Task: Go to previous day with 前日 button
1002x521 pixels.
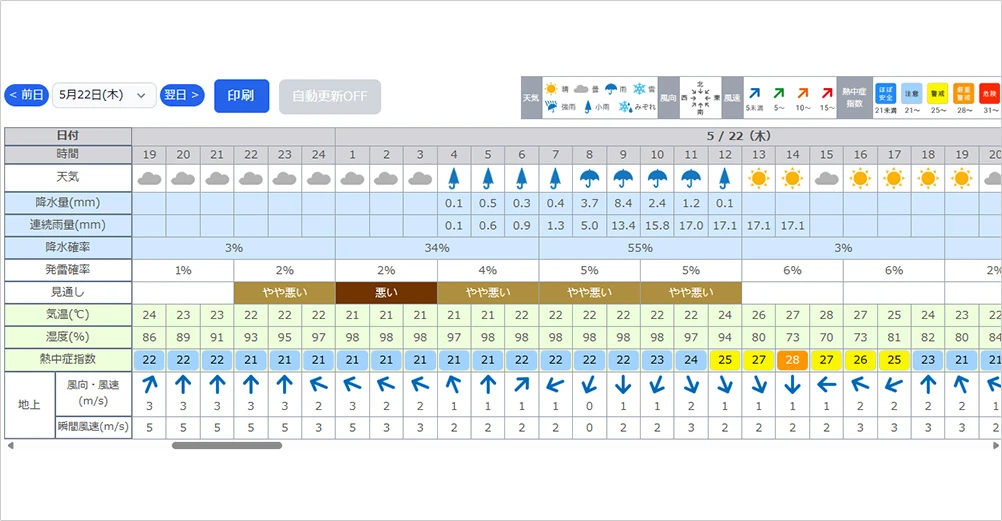Action: coord(26,95)
